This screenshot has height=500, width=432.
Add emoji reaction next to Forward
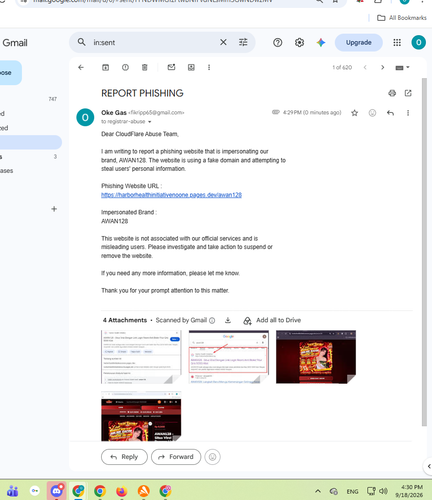pyautogui.click(x=212, y=457)
